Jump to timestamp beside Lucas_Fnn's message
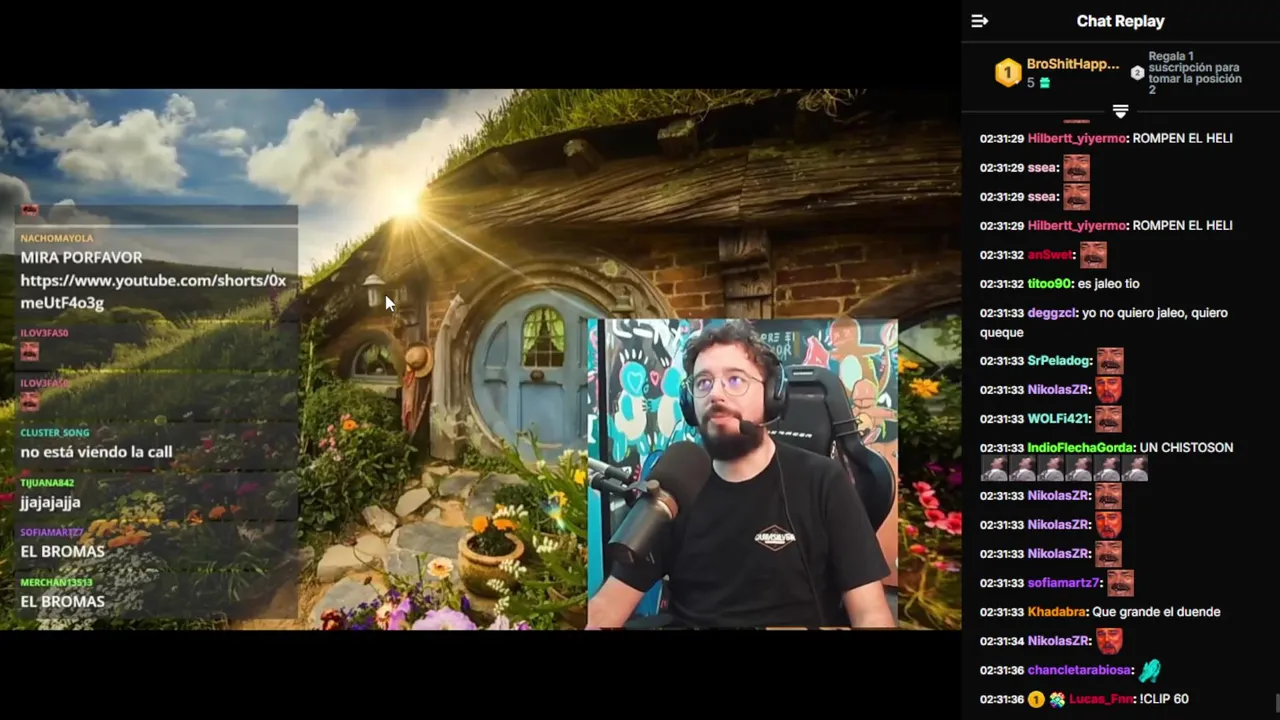Screen dimensions: 1280x720 [x=1002, y=699]
